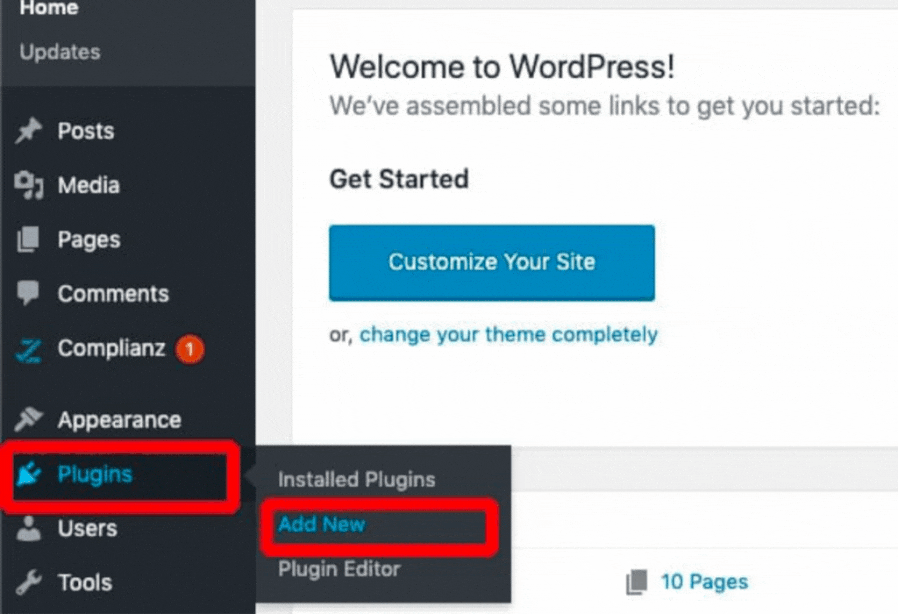Go to Updates in the sidebar
The height and width of the screenshot is (614, 898).
pos(60,52)
